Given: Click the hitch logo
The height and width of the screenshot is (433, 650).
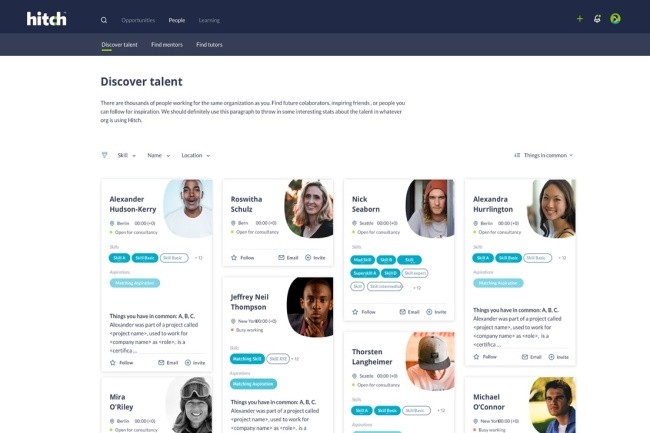Looking at the screenshot, I should 46,19.
